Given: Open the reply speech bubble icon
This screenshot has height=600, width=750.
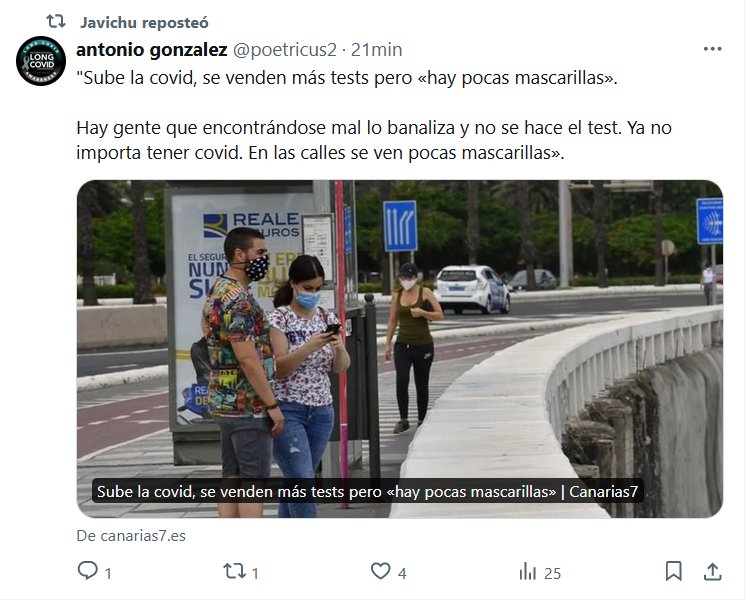Looking at the screenshot, I should coord(88,571).
